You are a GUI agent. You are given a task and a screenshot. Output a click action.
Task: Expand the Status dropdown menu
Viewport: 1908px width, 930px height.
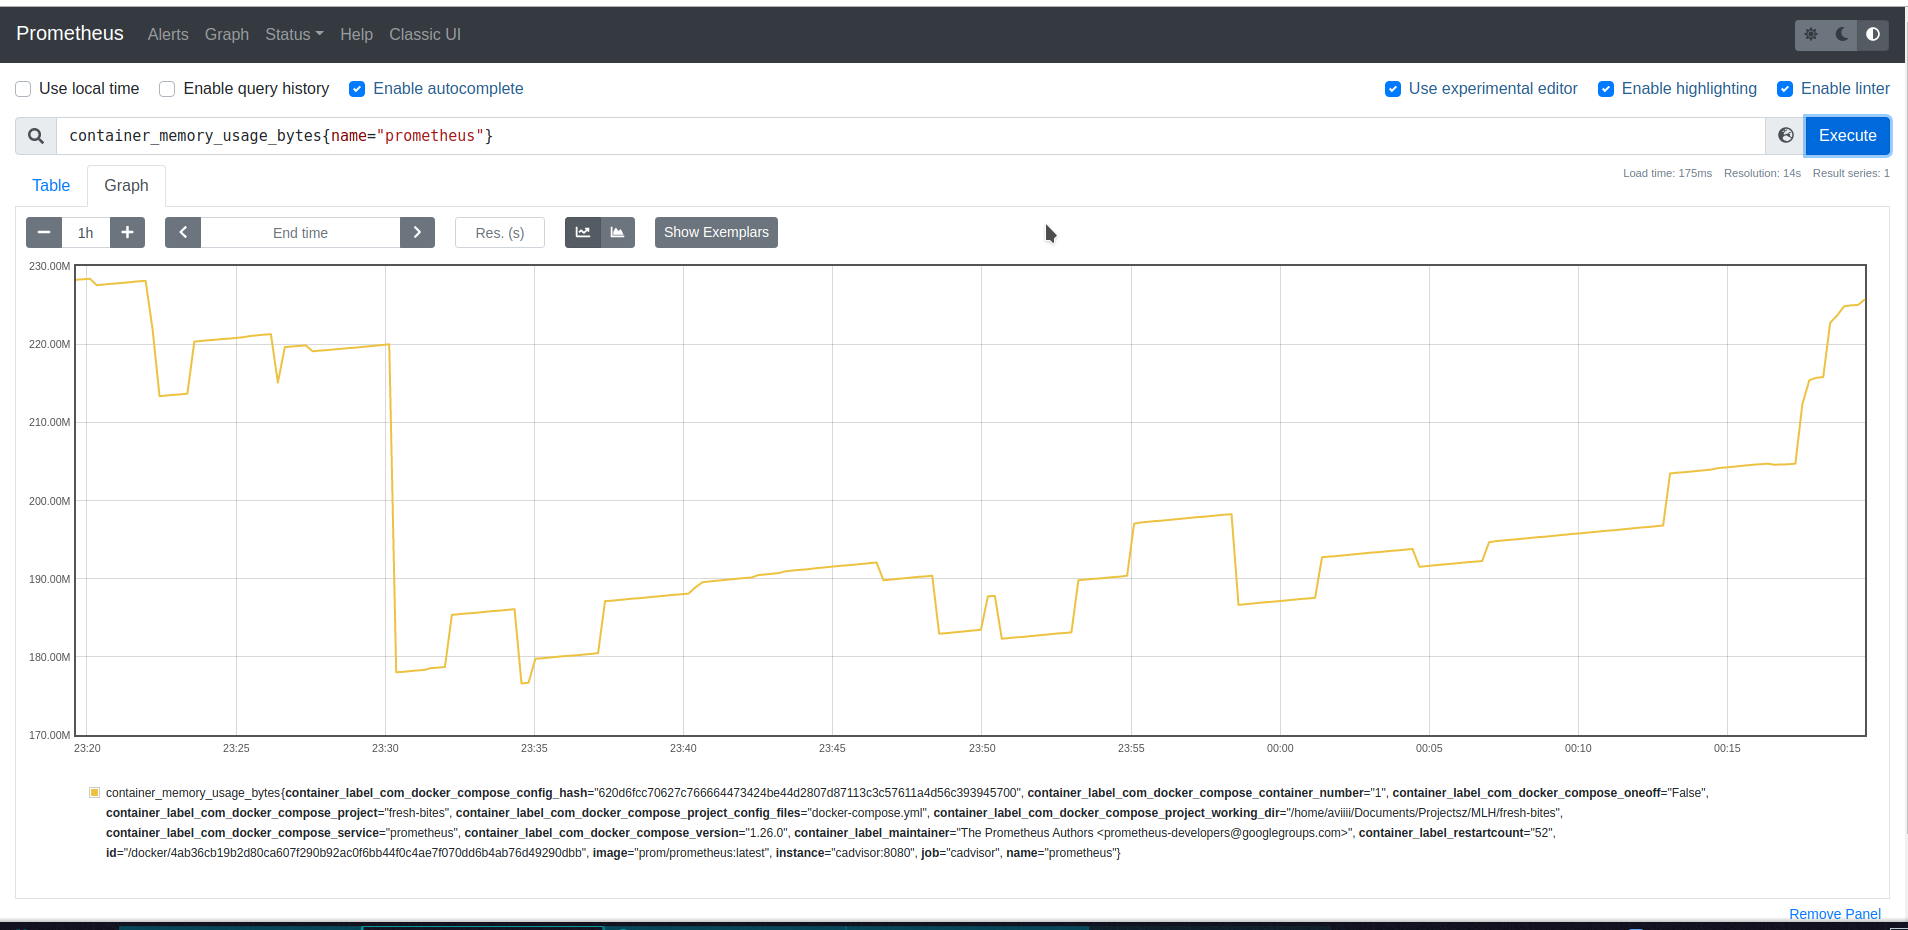[x=294, y=34]
